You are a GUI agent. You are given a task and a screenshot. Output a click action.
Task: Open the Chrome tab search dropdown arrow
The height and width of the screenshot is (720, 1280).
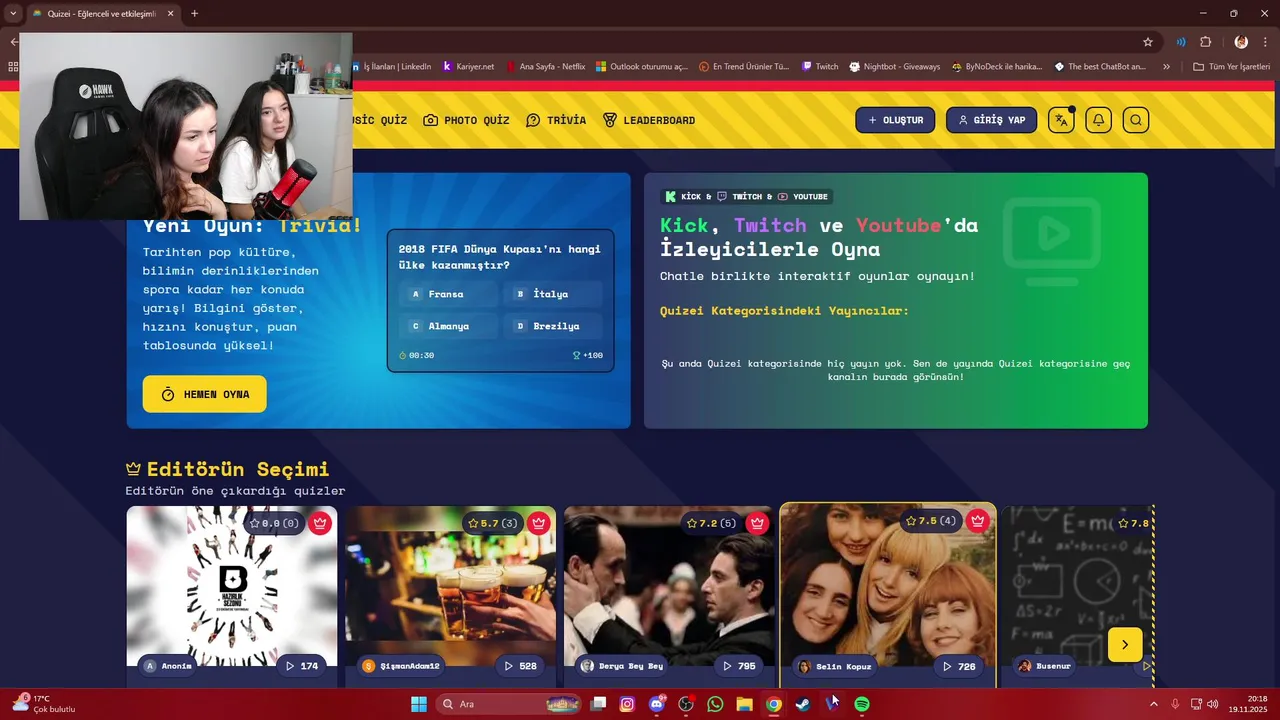[13, 13]
